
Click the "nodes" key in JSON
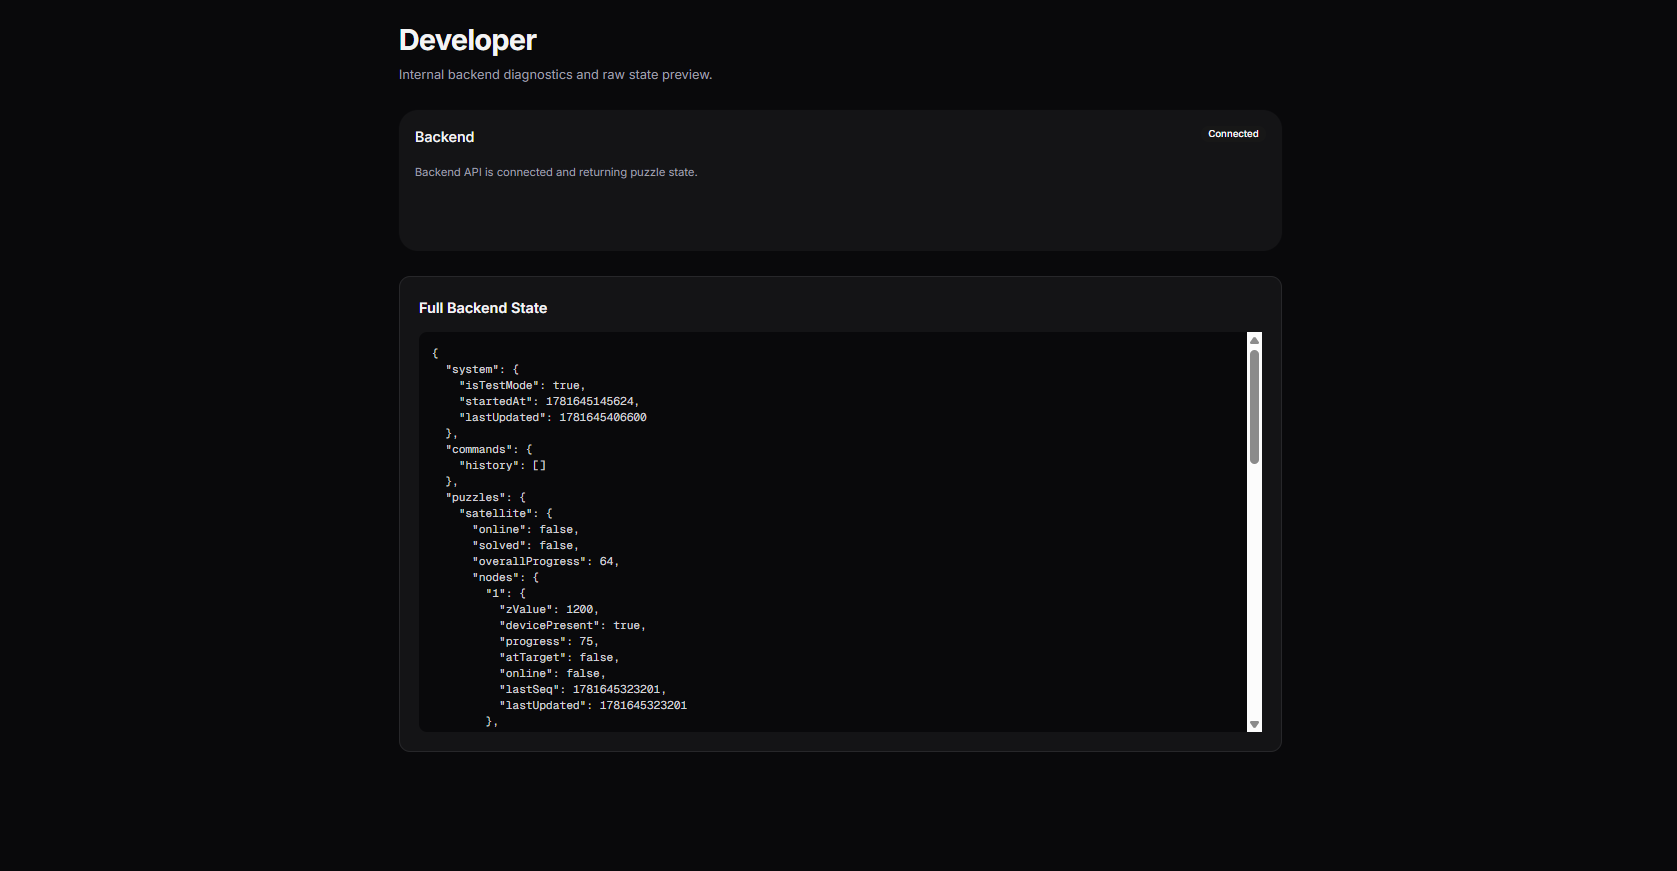(x=495, y=577)
